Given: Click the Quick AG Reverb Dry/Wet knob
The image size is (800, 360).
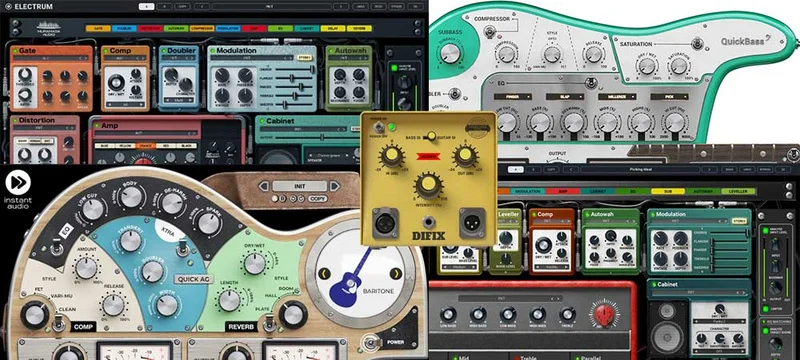Looking at the screenshot, I should point(255,264).
